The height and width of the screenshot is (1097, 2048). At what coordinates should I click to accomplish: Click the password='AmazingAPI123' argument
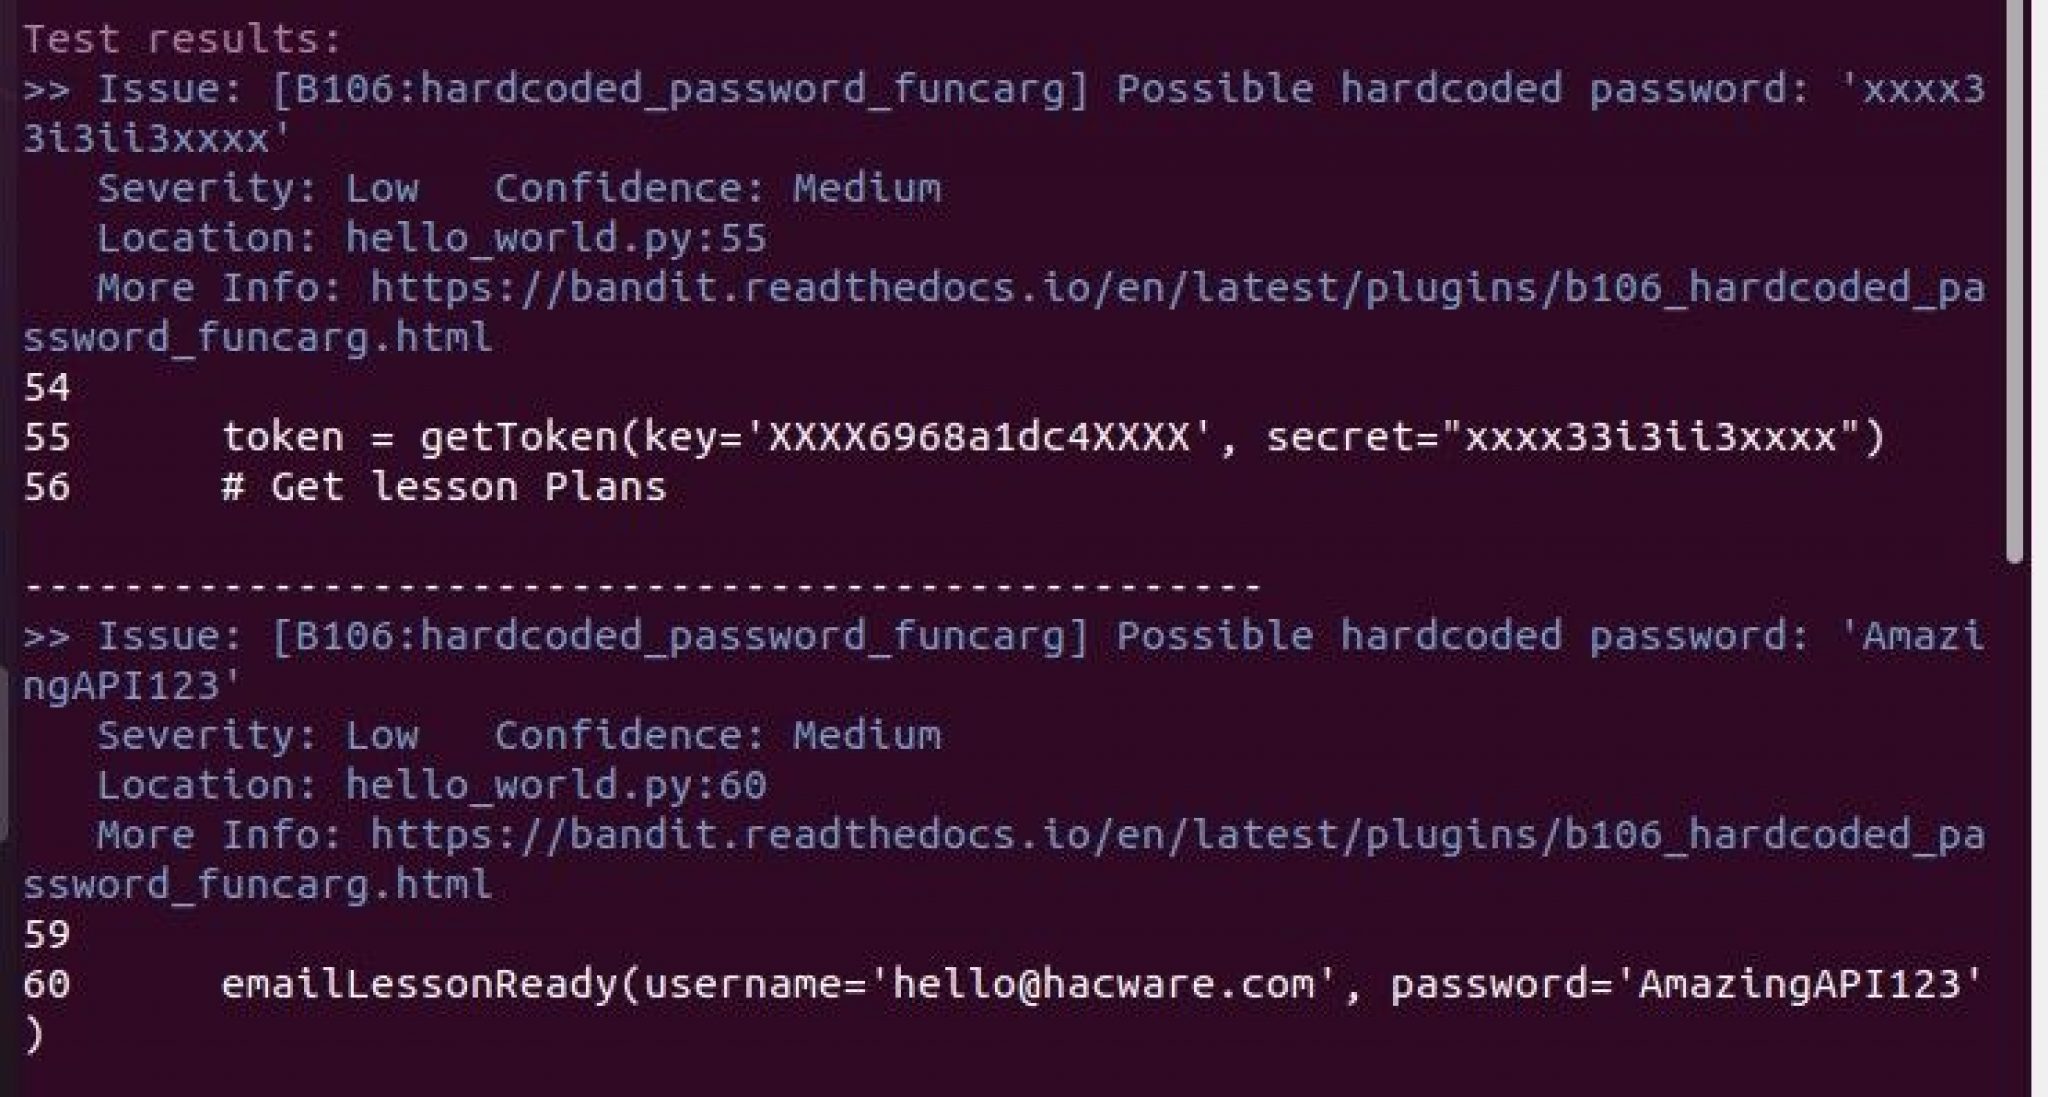pyautogui.click(x=1687, y=985)
